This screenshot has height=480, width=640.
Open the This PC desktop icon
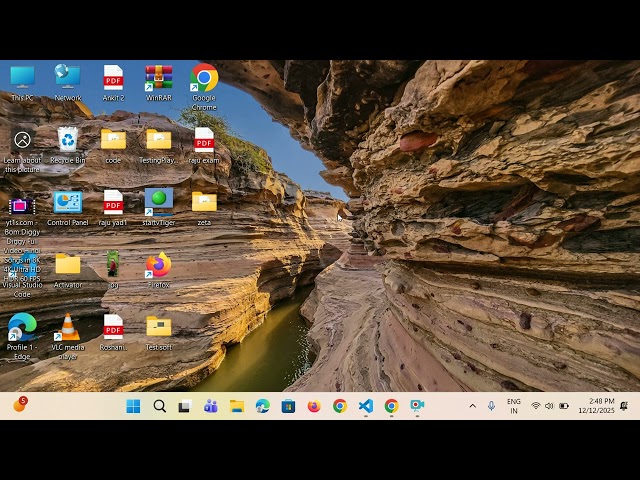22,78
